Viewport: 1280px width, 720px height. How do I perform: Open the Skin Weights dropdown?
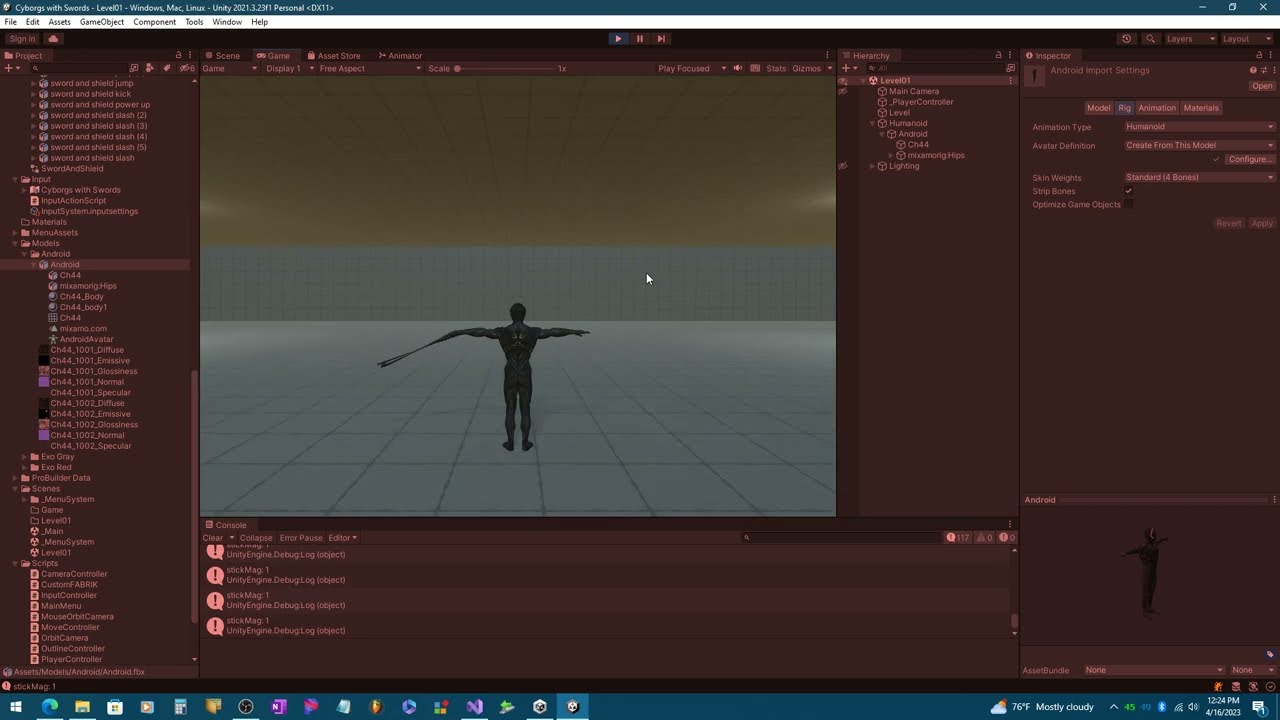click(1199, 177)
